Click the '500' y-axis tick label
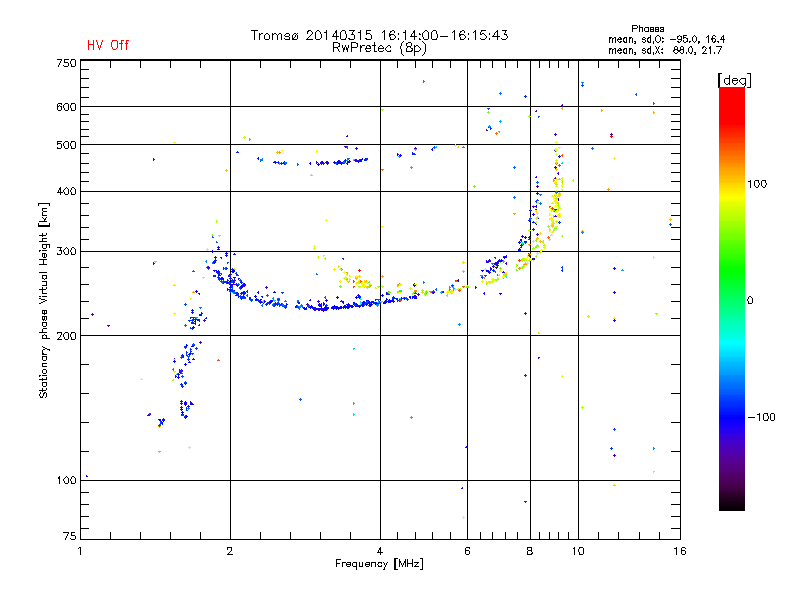This screenshot has height=600, width=800. [66, 145]
